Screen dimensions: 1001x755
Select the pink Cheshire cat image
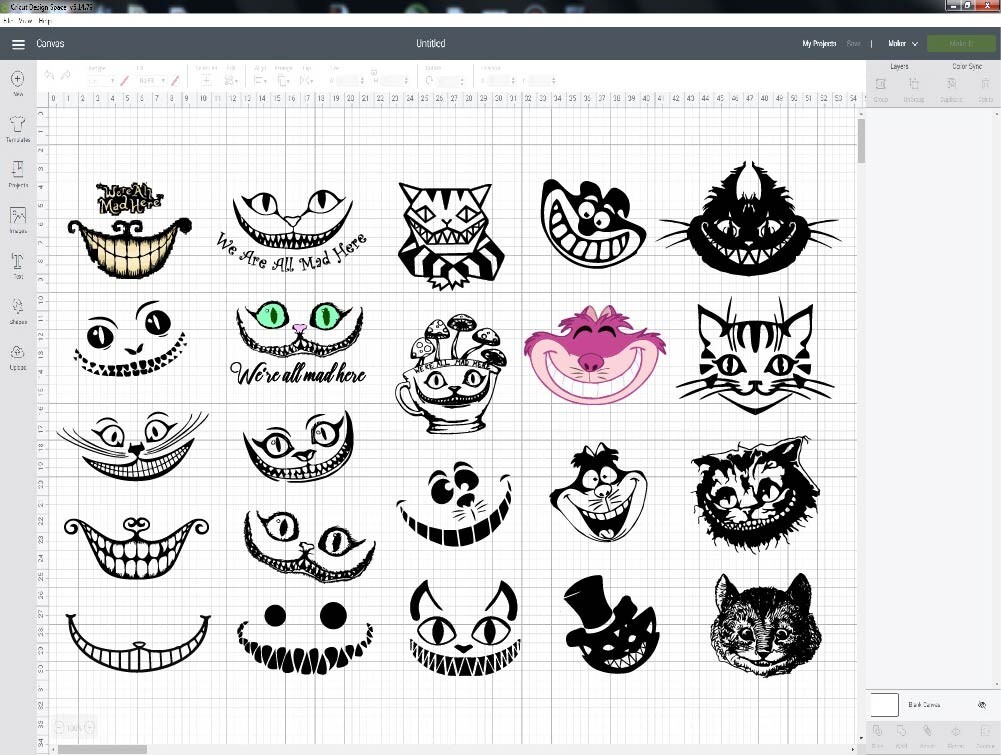(x=595, y=355)
